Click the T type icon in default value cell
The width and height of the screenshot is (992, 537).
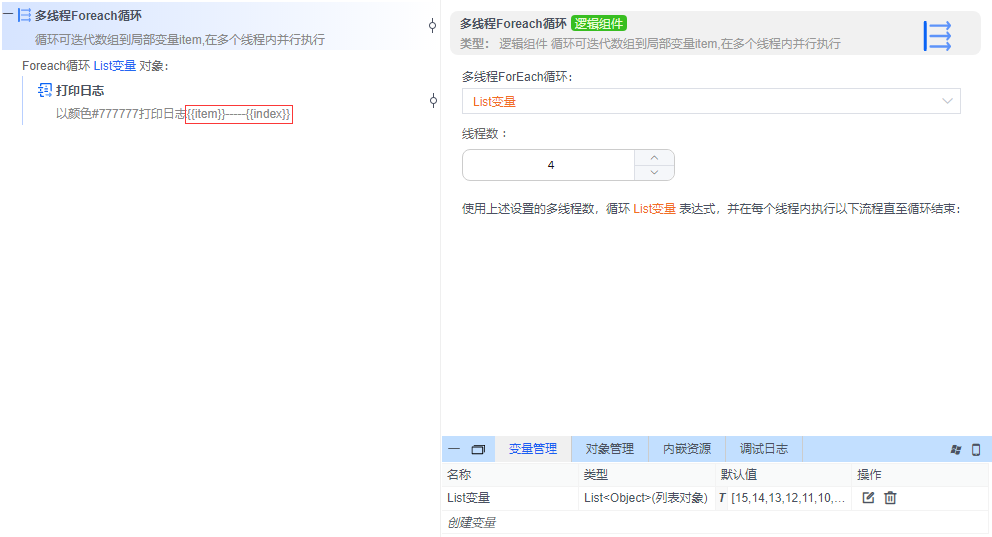722,498
